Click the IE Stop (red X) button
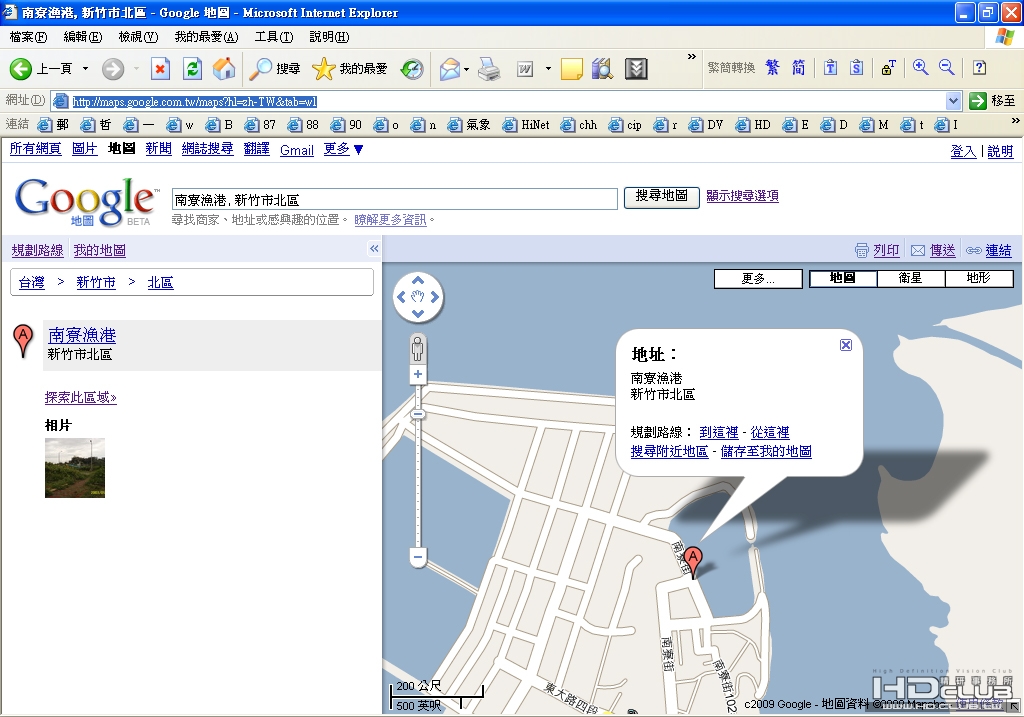 pyautogui.click(x=160, y=69)
